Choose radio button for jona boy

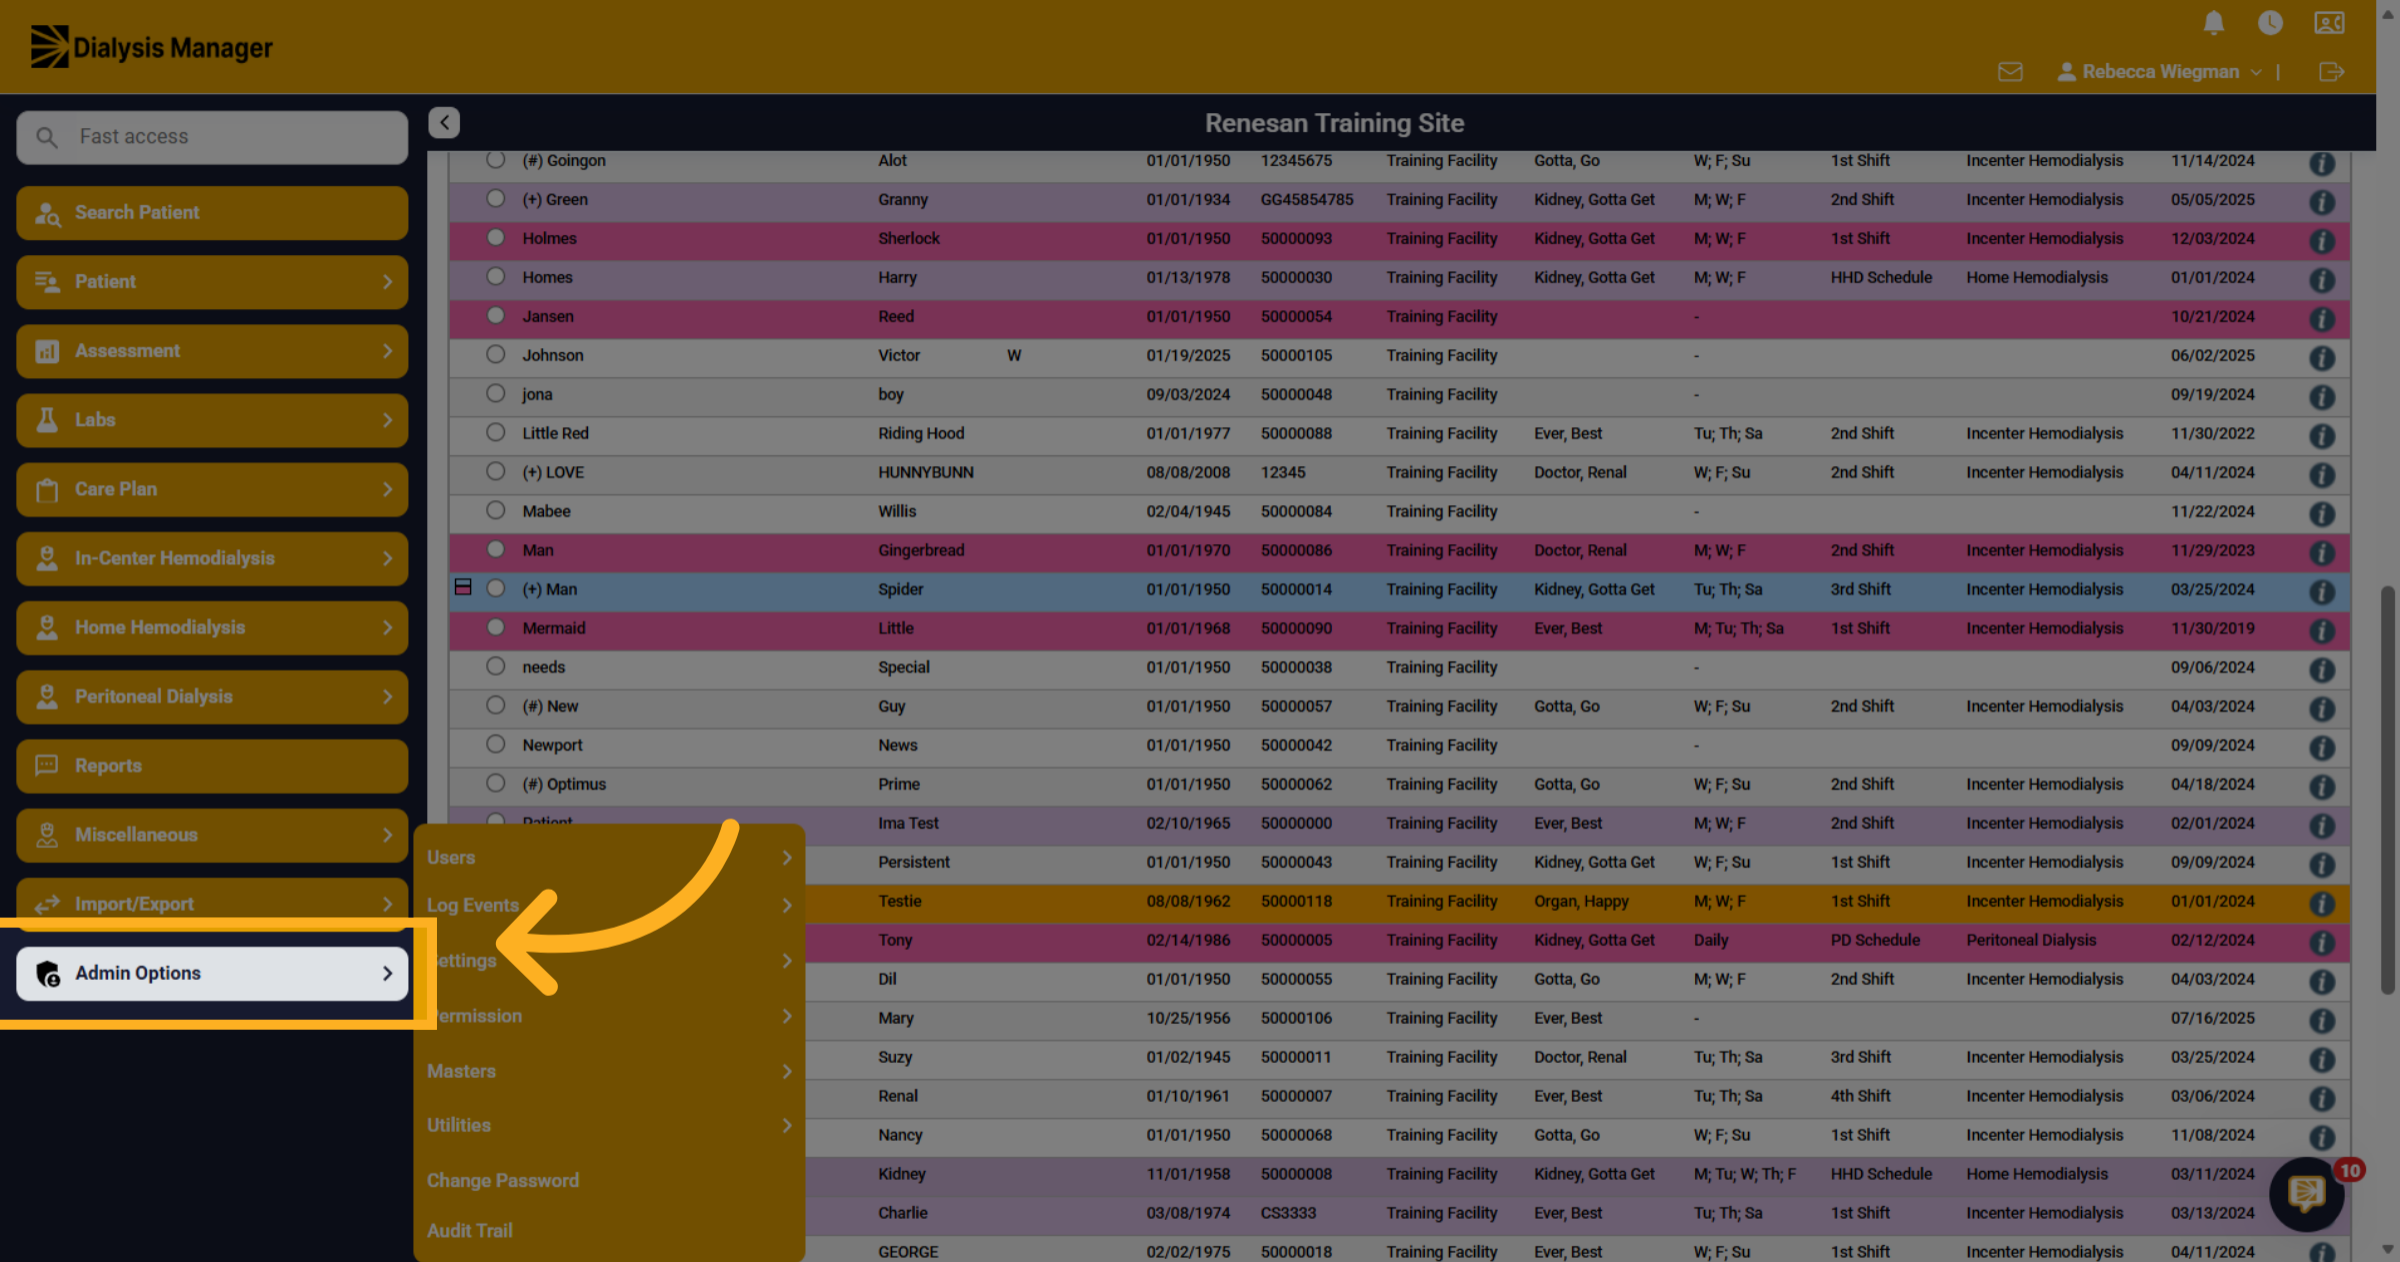pos(495,393)
